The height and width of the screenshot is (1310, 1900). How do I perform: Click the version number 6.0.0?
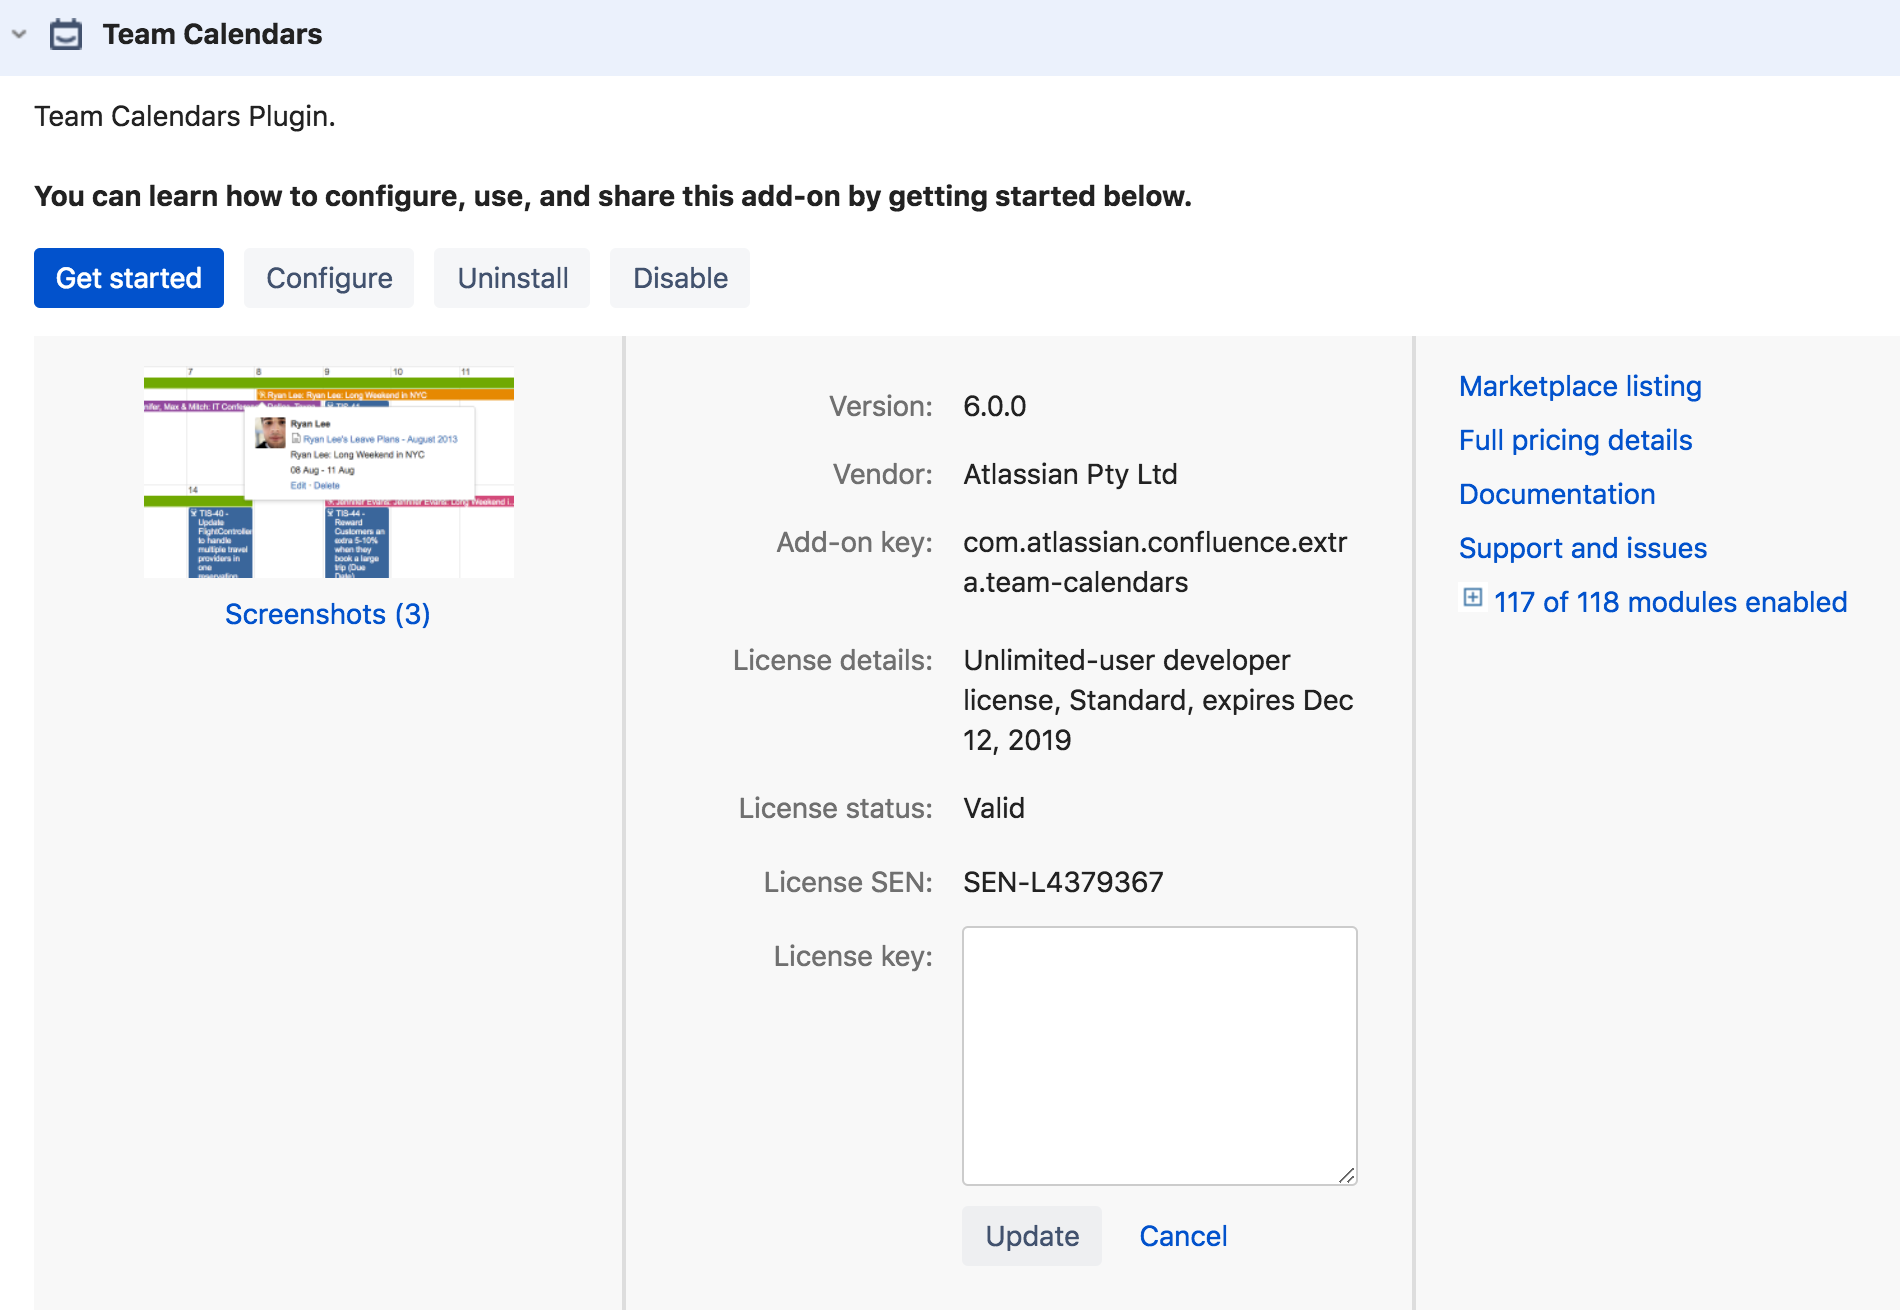point(994,406)
